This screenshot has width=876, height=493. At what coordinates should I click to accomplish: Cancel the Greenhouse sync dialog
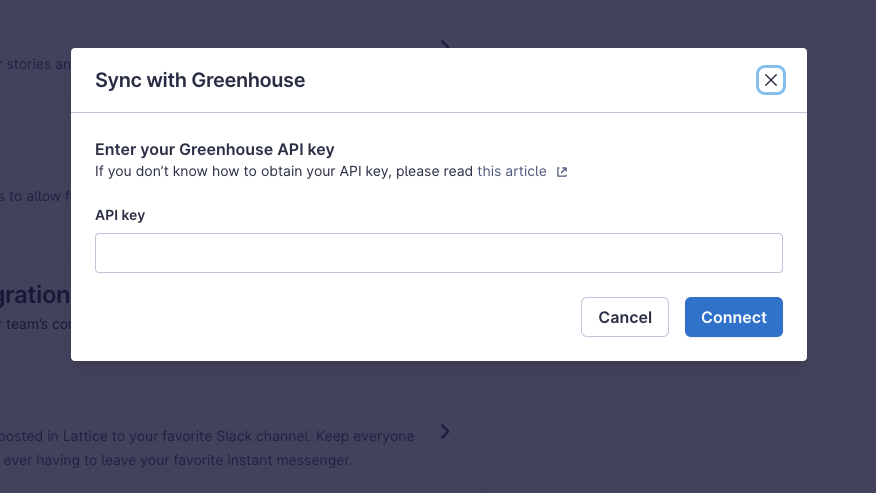pos(625,317)
